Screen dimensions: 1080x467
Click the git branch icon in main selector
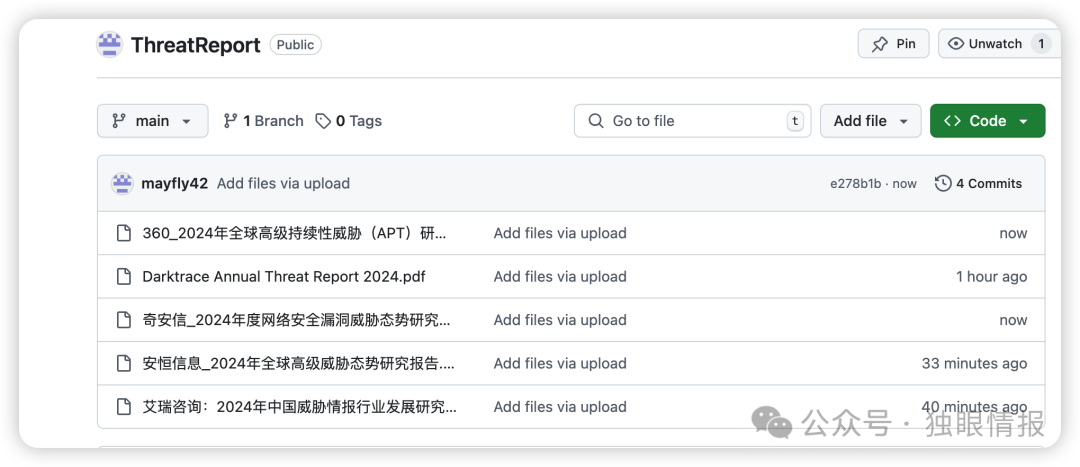[119, 121]
